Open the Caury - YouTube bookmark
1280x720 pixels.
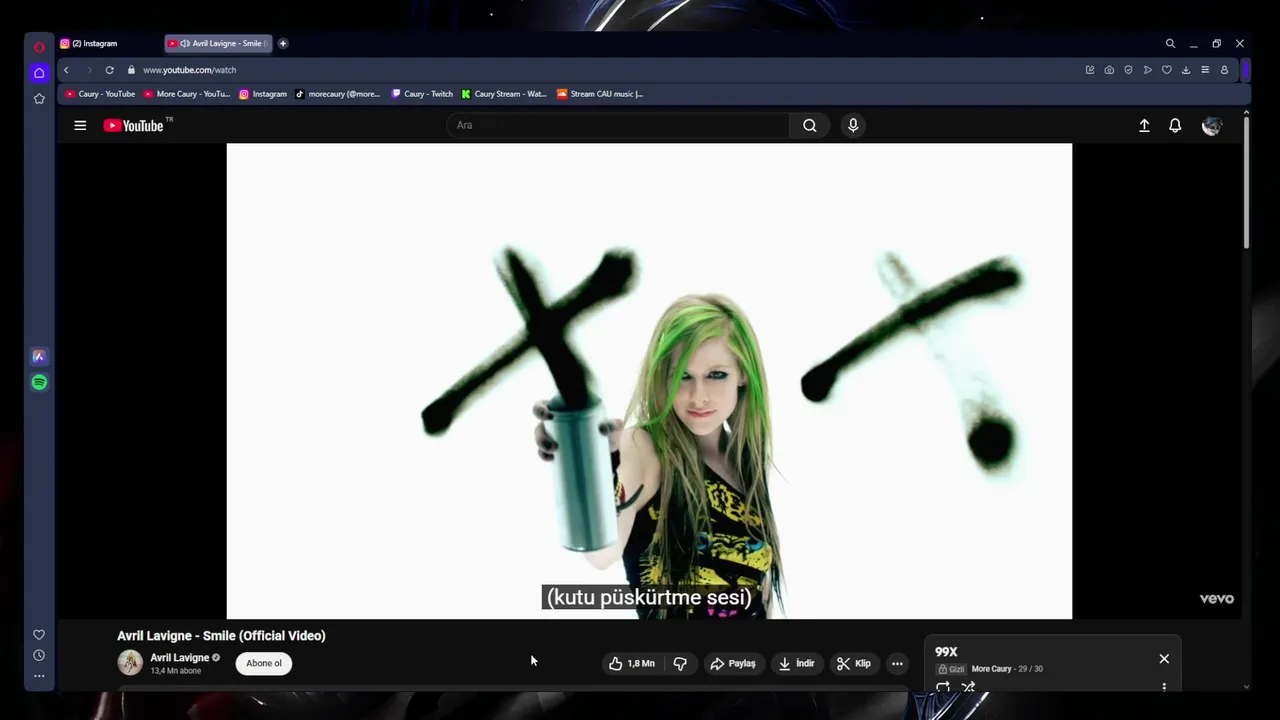[100, 94]
